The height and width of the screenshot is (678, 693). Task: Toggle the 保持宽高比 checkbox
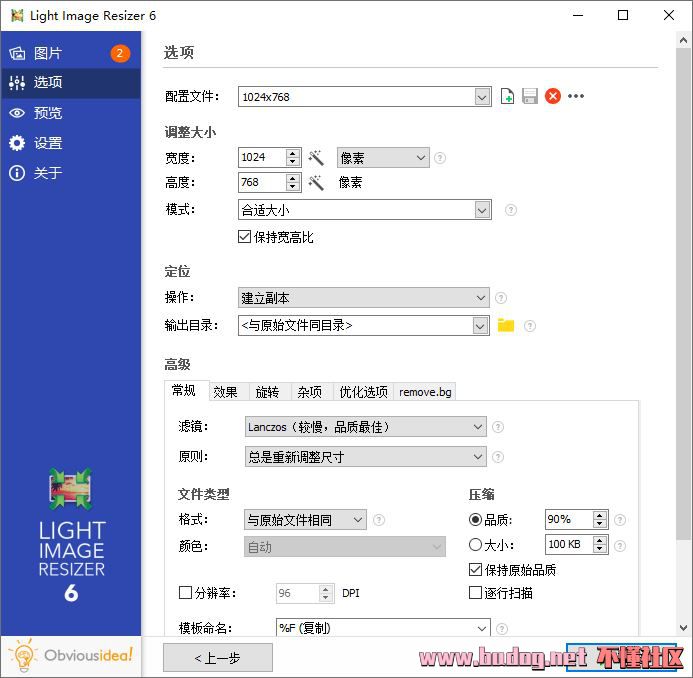coord(244,237)
